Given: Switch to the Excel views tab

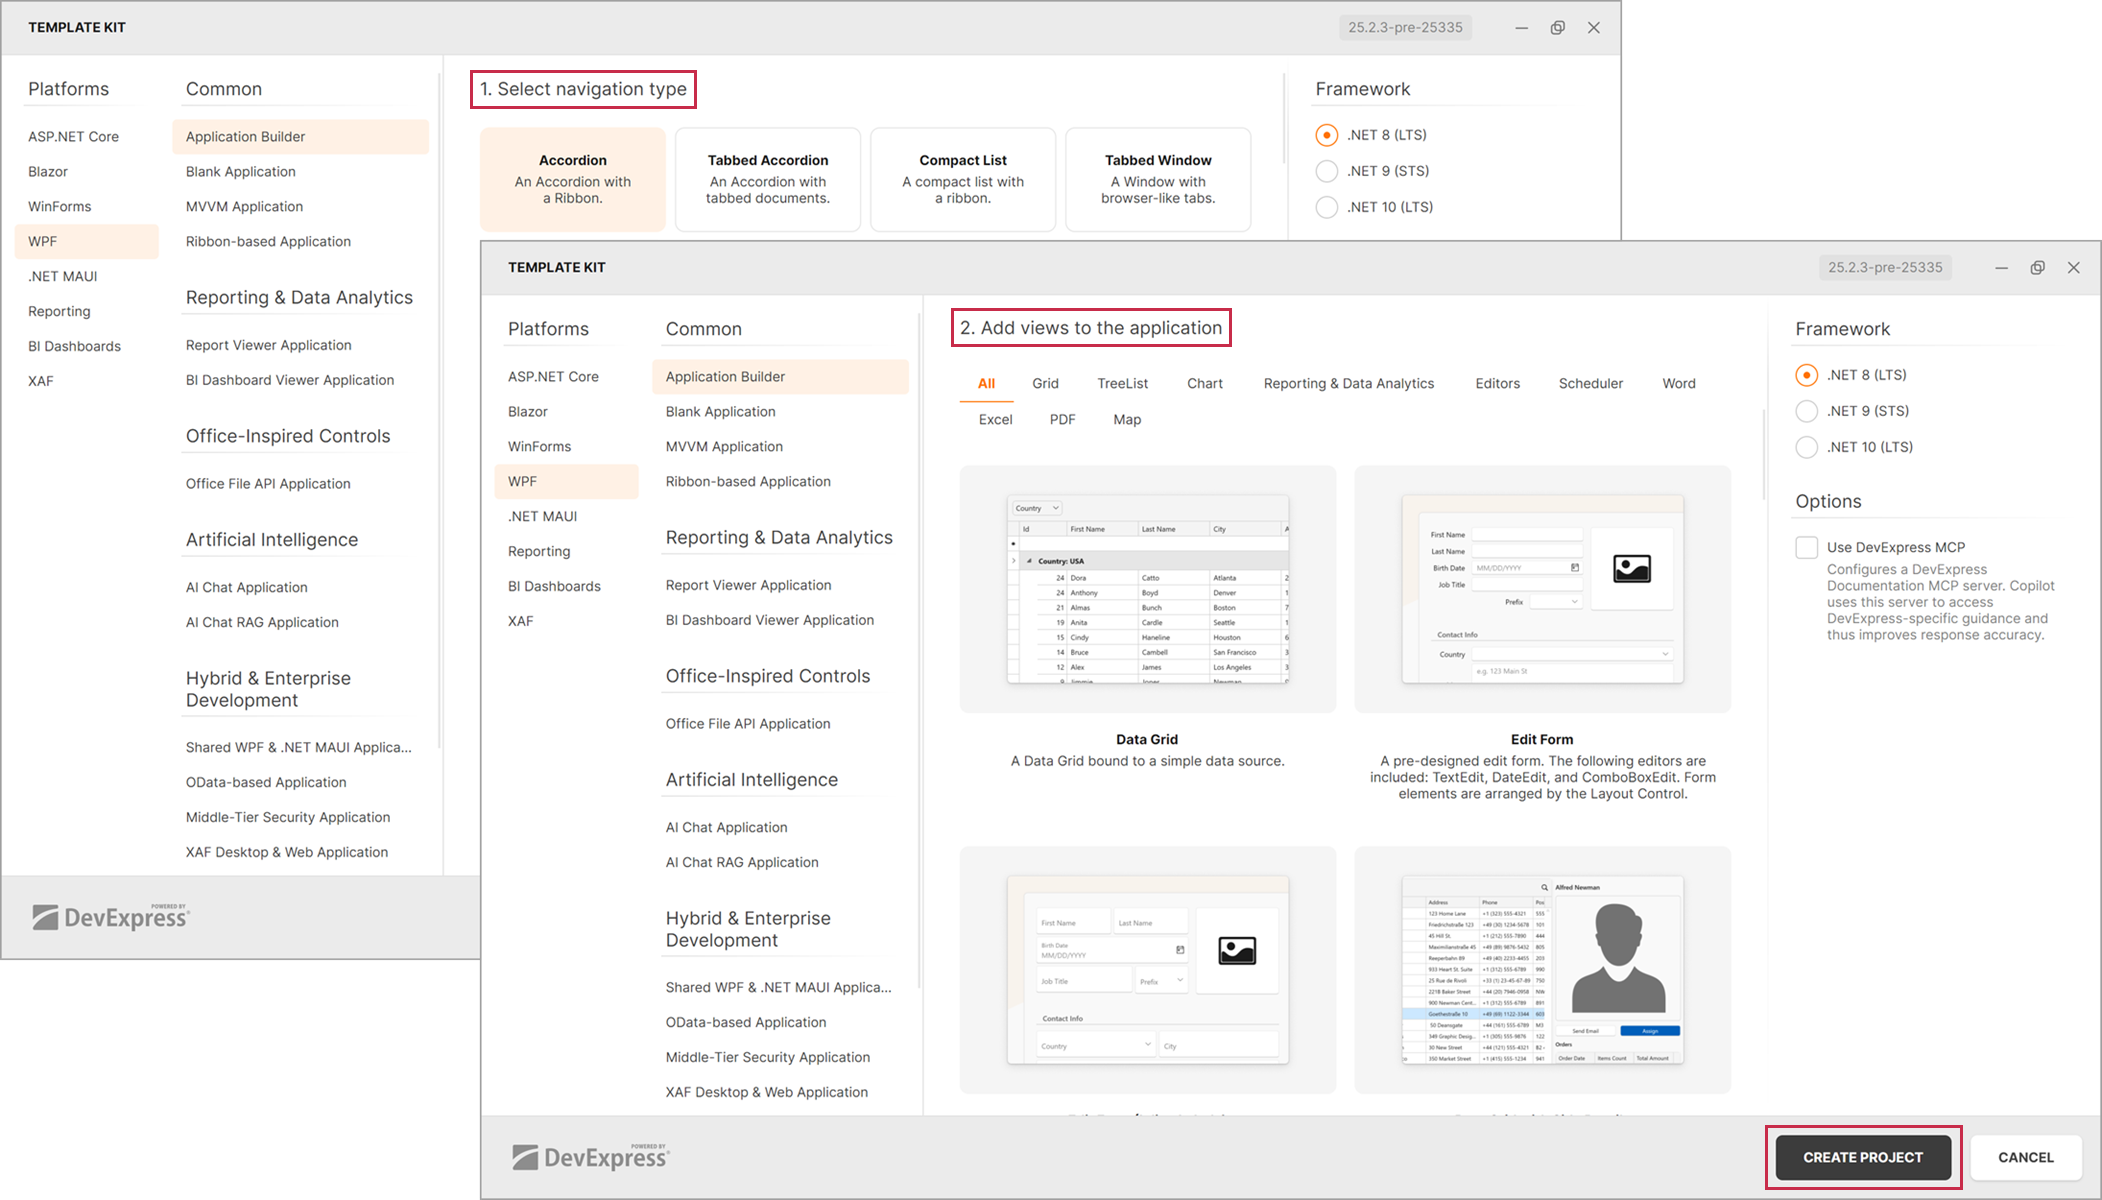Looking at the screenshot, I should (x=994, y=419).
